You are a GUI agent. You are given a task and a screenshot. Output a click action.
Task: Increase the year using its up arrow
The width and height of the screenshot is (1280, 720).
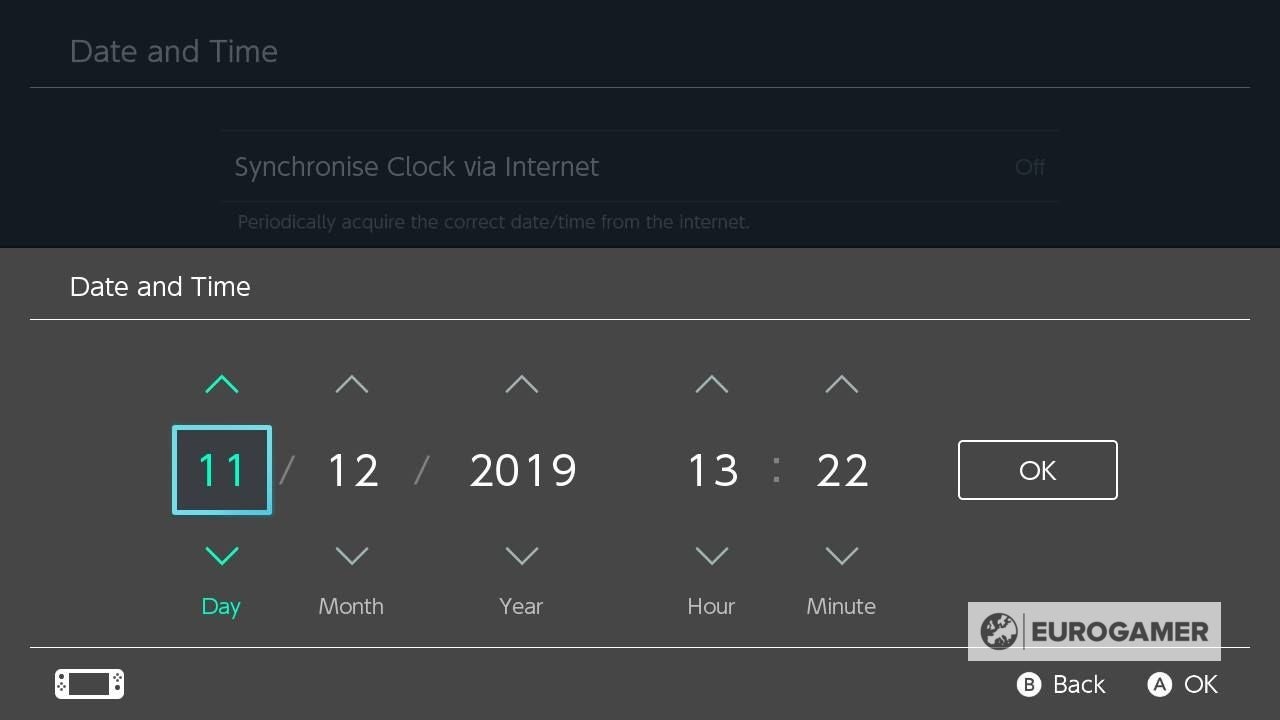(x=522, y=385)
